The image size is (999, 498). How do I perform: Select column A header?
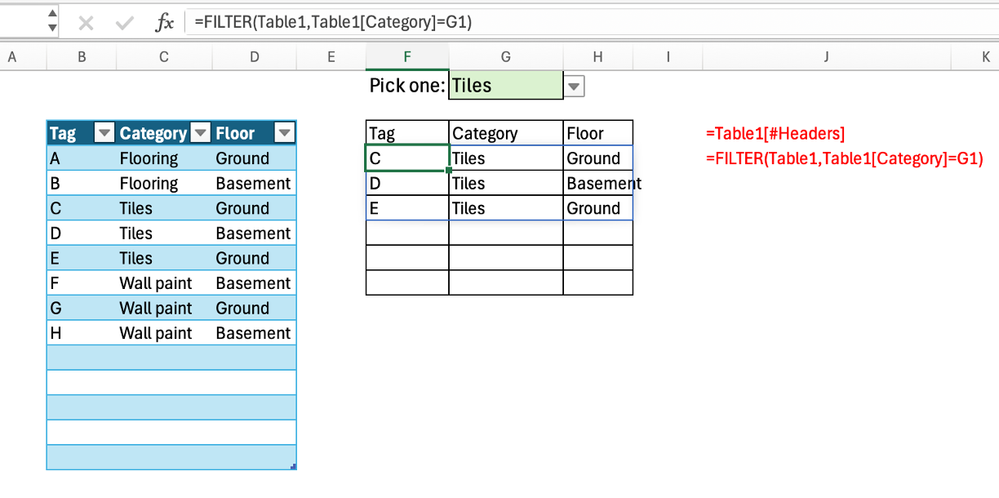point(11,57)
